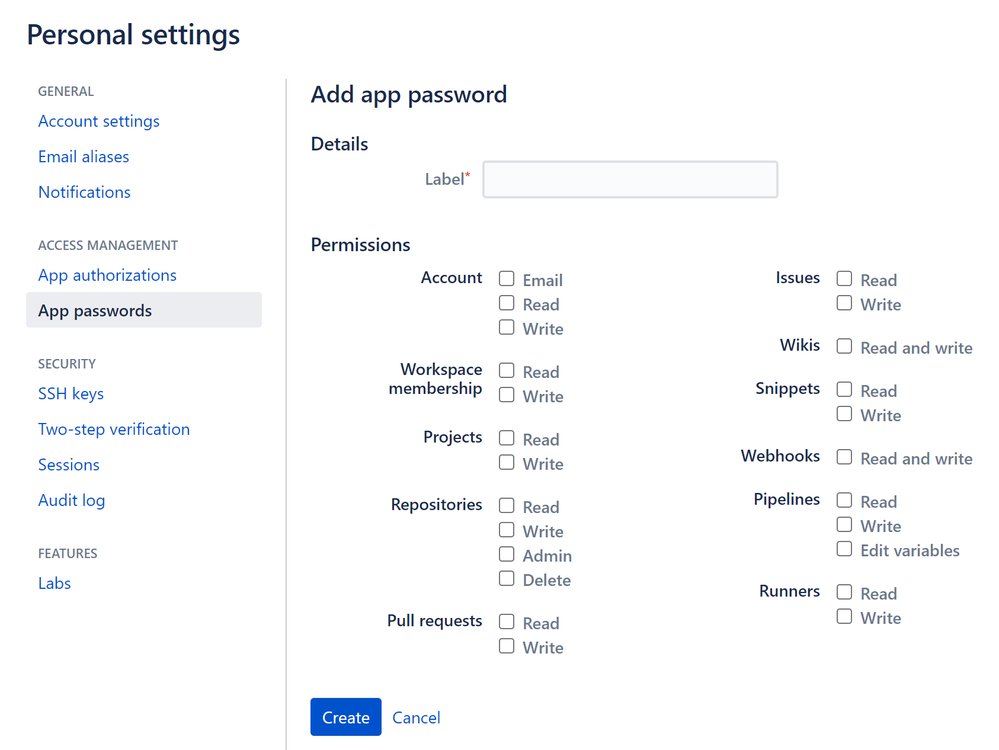Check Write permission under Projects
Screen dimensions: 999x750
point(506,463)
